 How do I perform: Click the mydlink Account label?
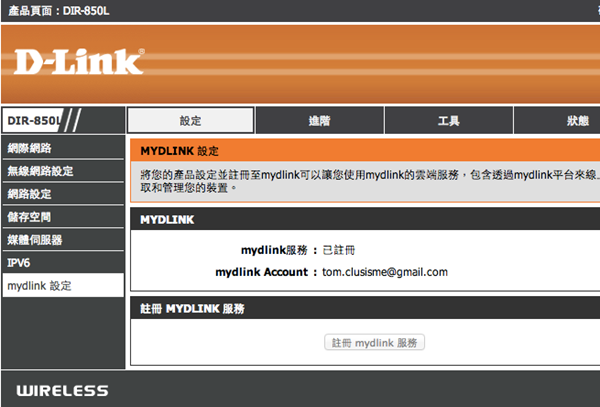[x=261, y=272]
